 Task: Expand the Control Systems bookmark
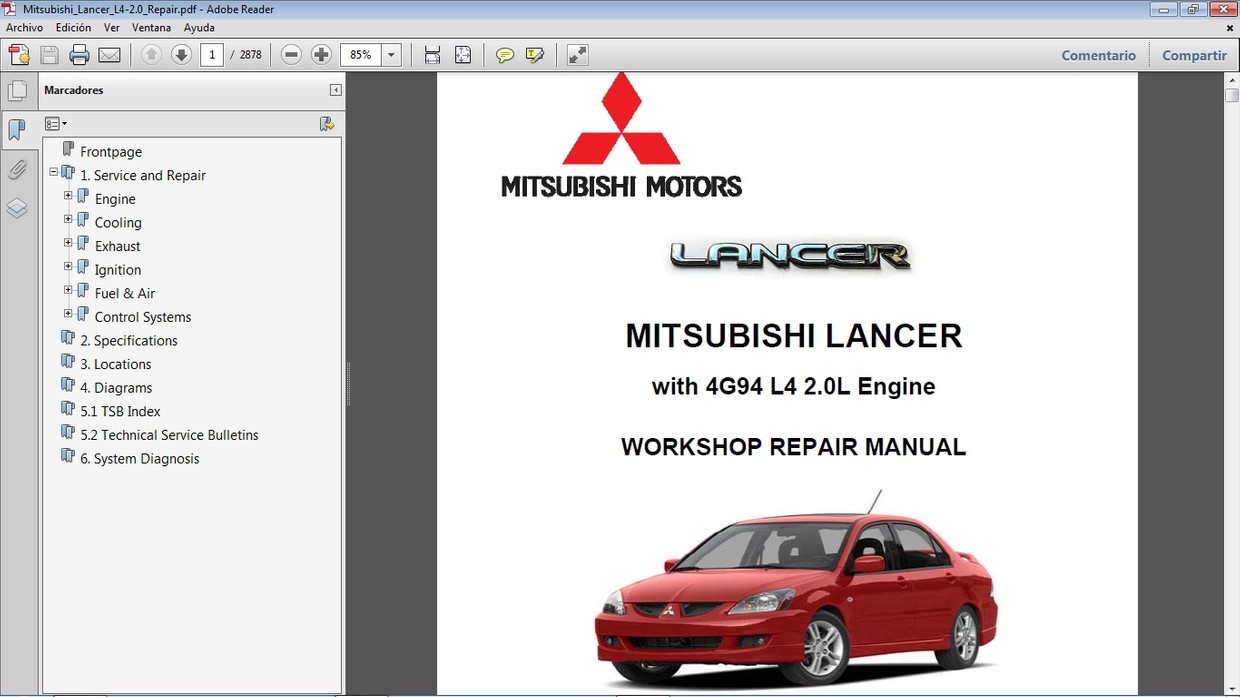tap(68, 314)
